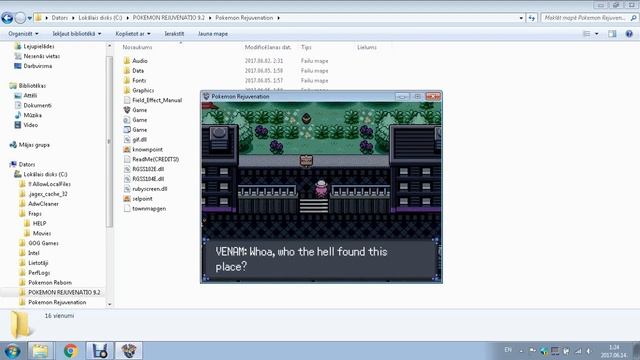Sort by the Nosaukums column header
This screenshot has width=640, height=360.
pos(137,47)
